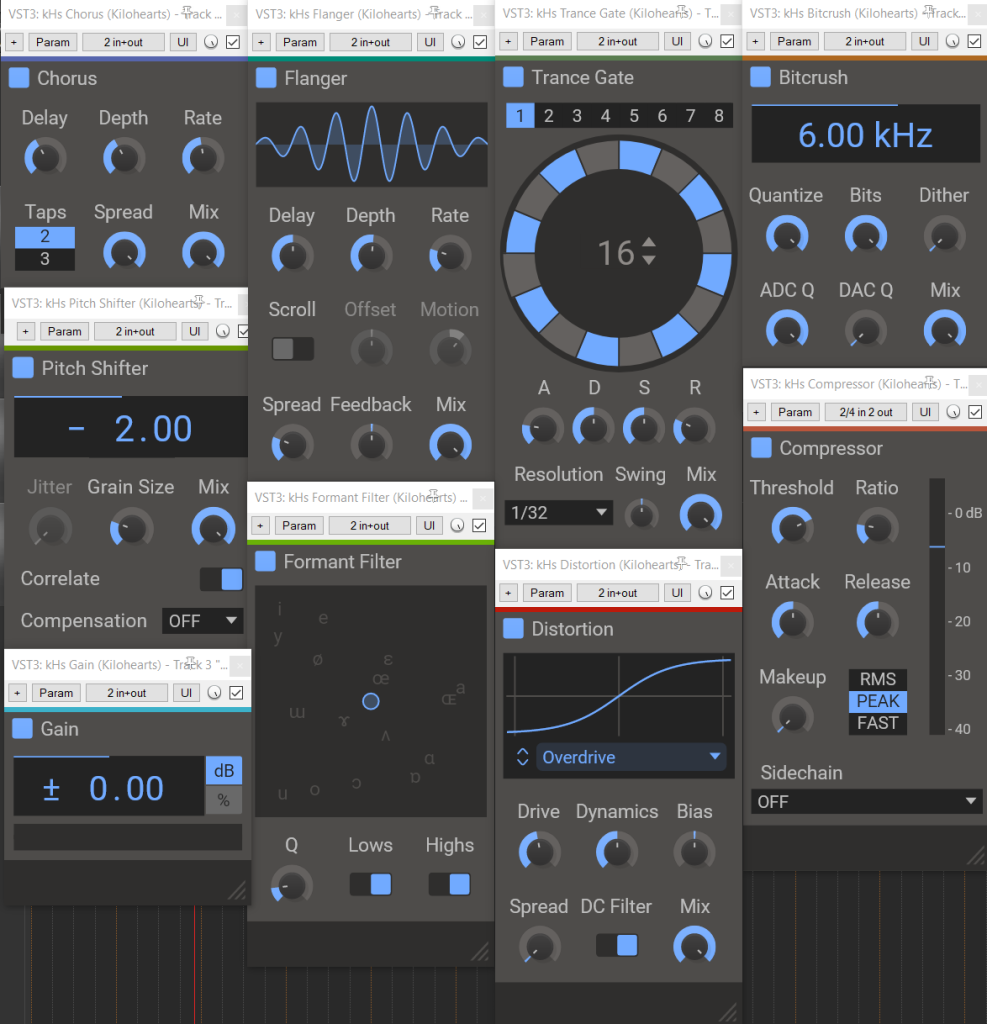Click the Pitch Shifter Grain Size knob

[131, 529]
